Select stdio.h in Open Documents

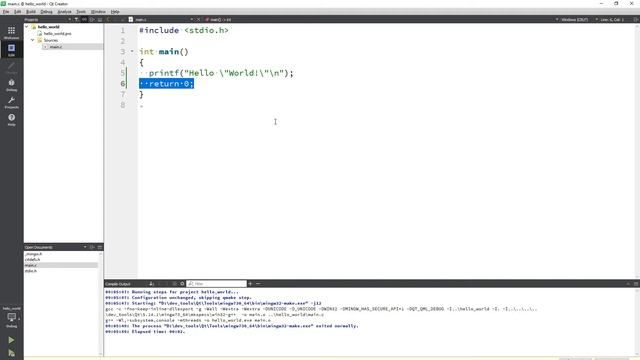click(31, 271)
